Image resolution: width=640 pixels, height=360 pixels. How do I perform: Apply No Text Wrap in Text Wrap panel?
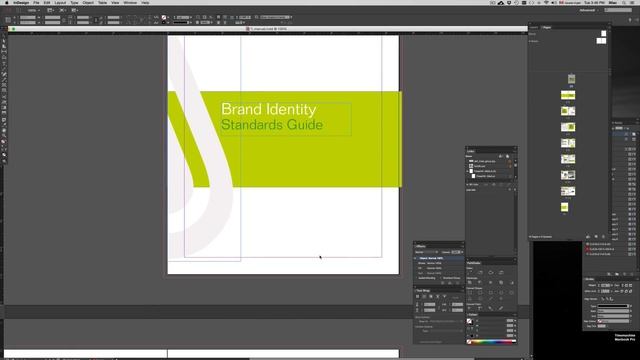click(417, 296)
